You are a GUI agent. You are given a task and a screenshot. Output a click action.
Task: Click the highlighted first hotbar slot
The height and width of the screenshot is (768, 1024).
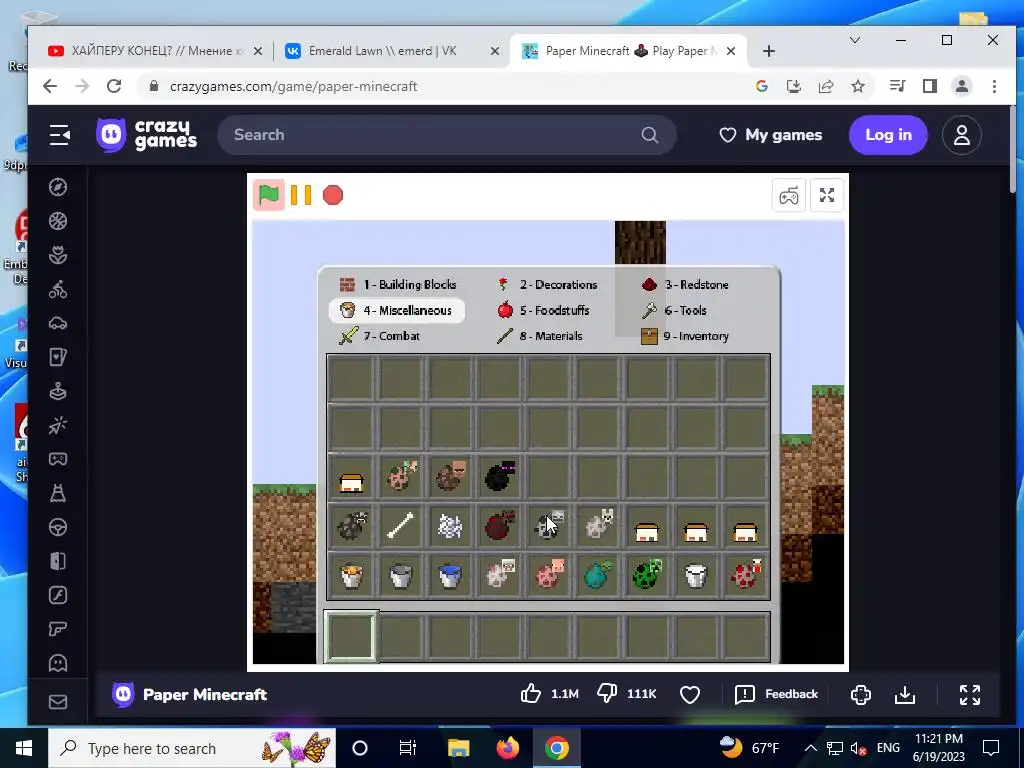pos(351,637)
